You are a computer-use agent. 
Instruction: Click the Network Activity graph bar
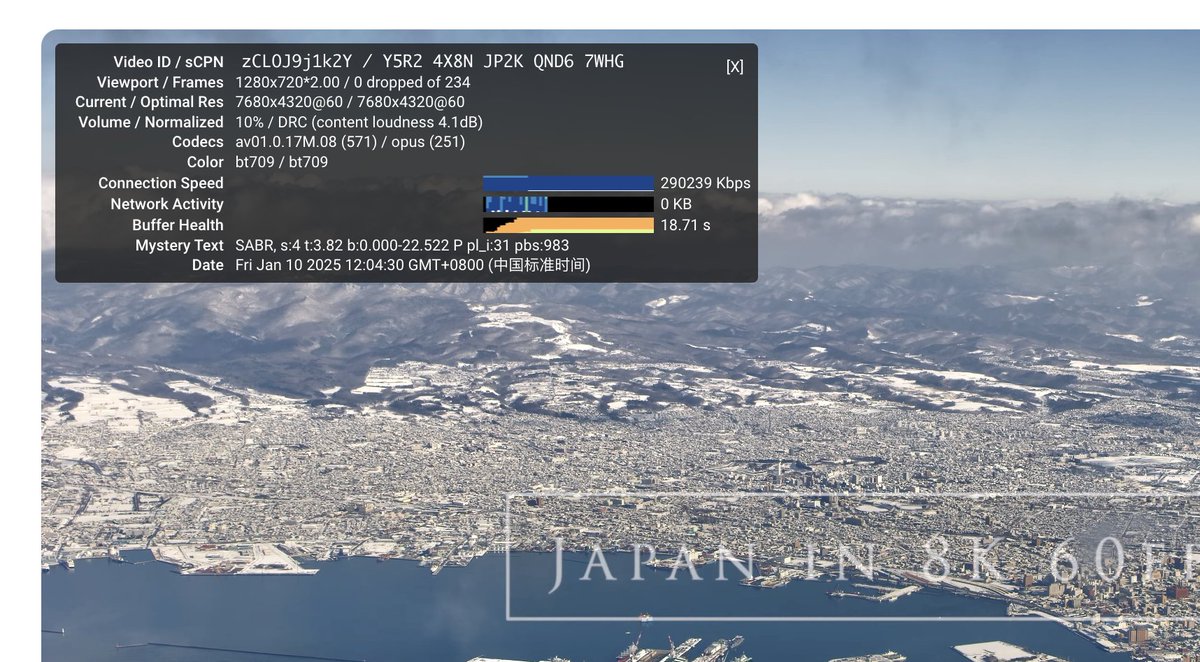568,204
